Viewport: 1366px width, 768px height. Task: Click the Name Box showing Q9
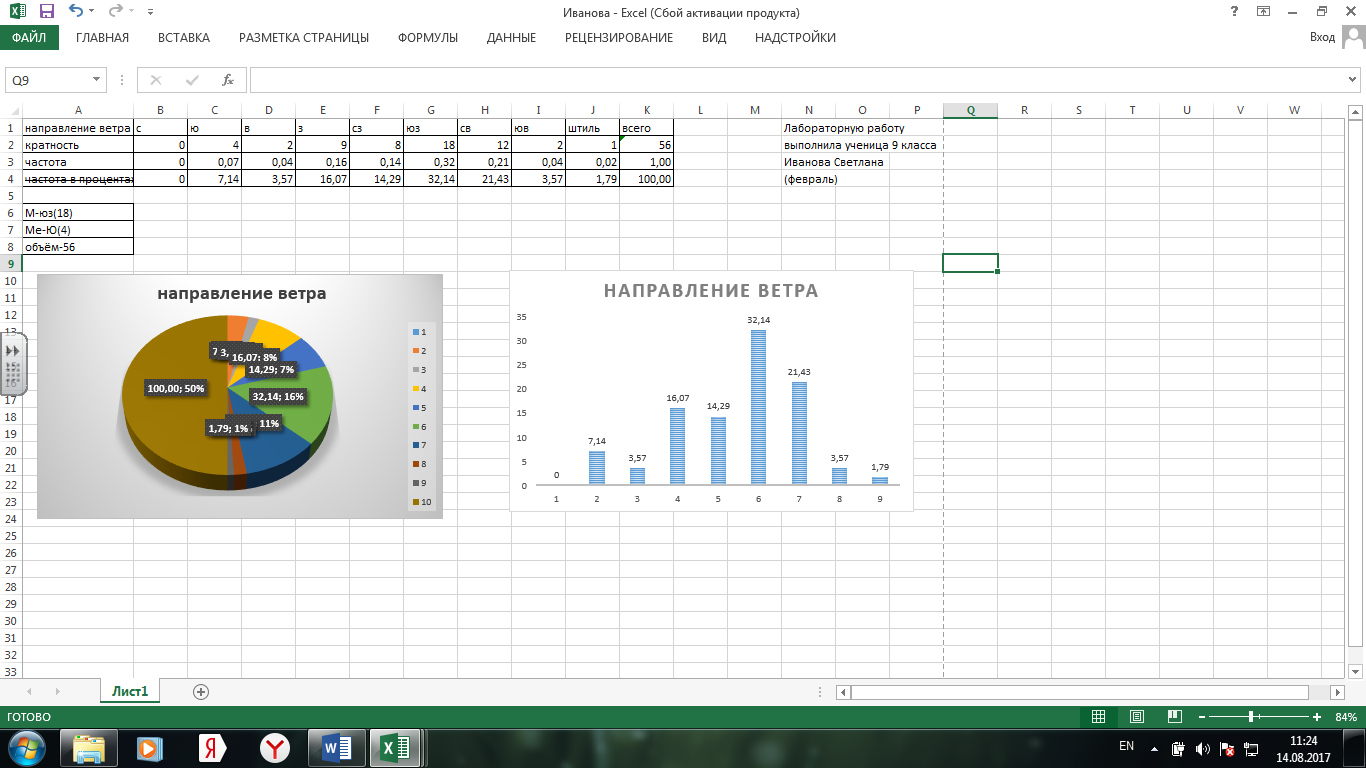(x=47, y=80)
